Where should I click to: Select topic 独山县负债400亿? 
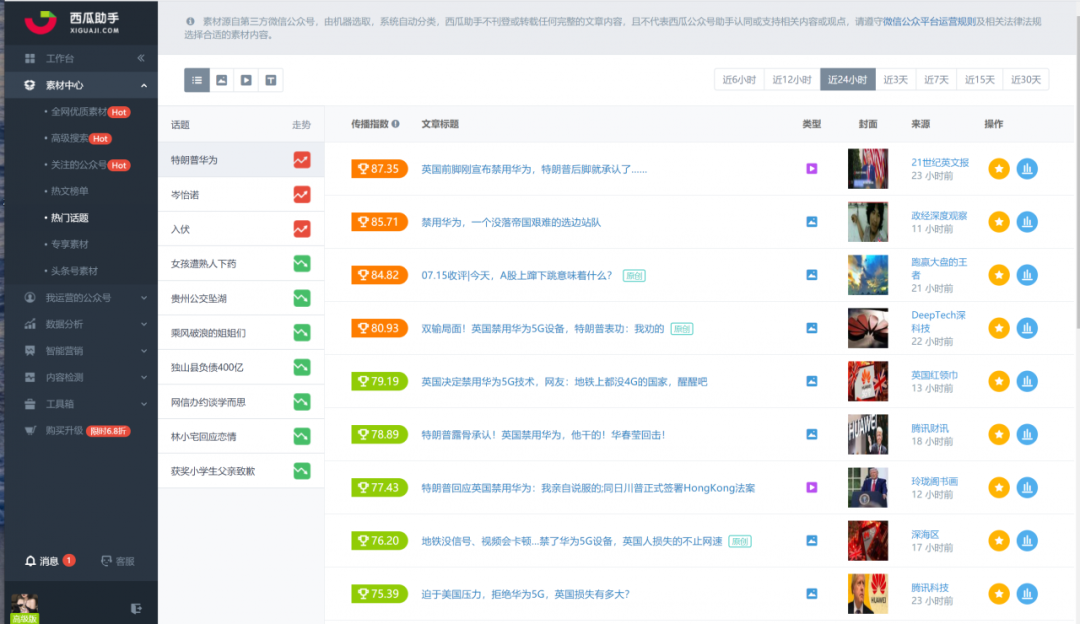207,367
